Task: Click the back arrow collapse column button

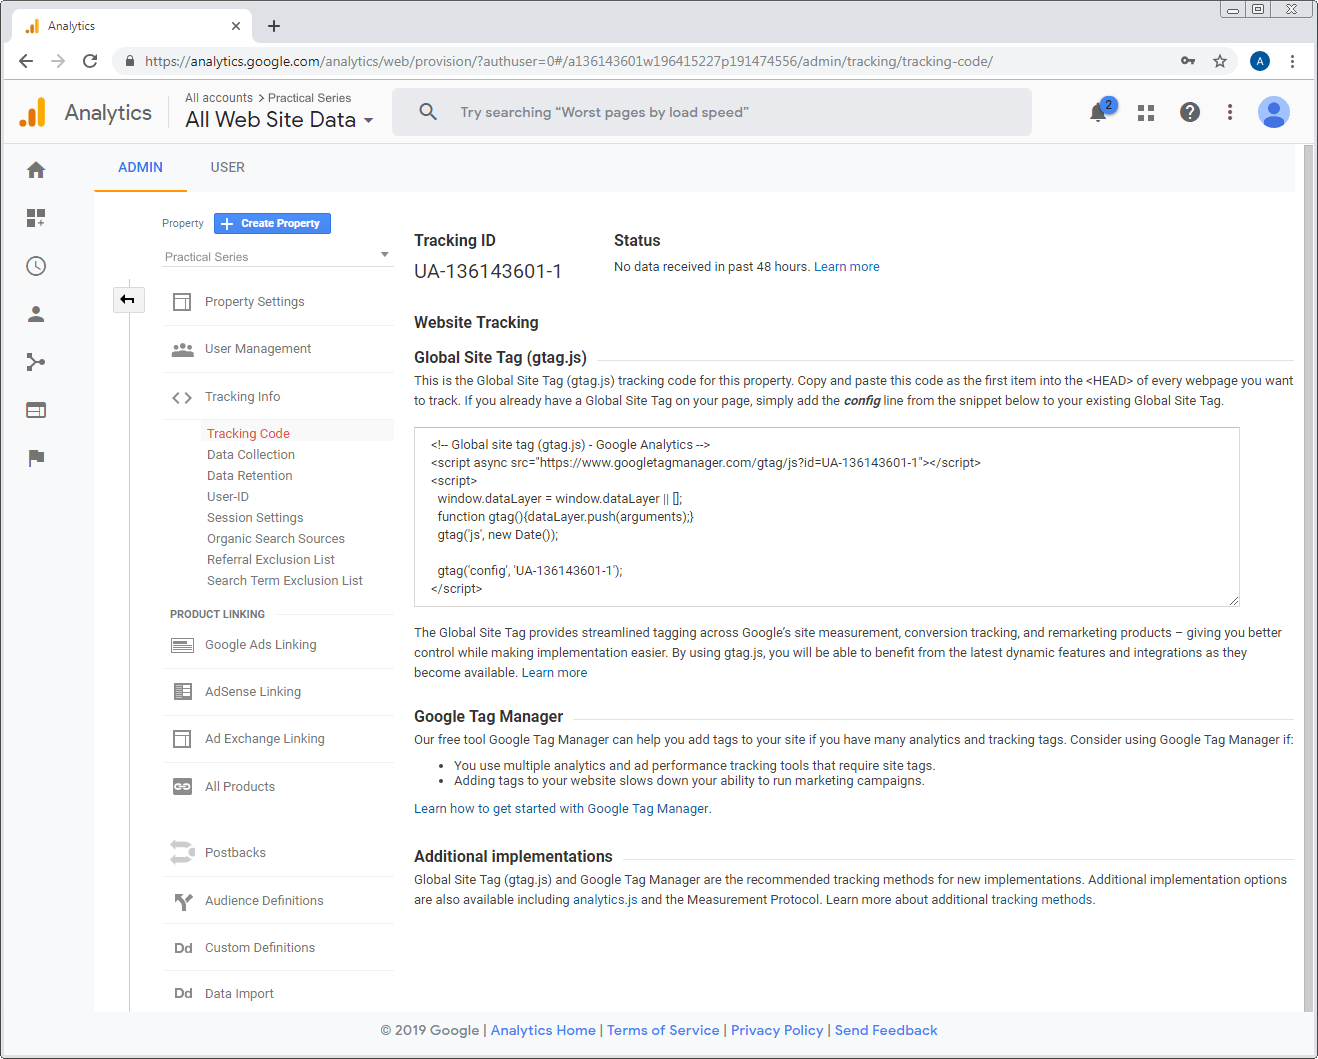Action: tap(128, 299)
